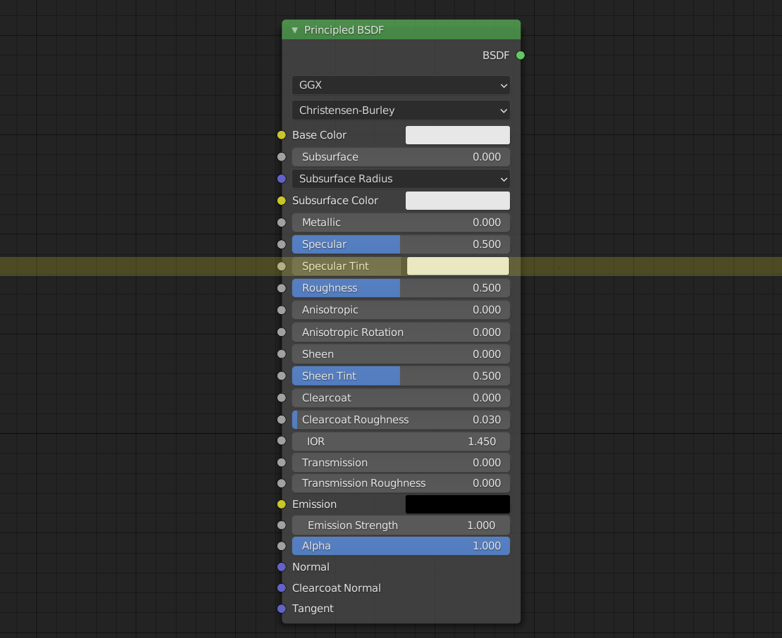Image resolution: width=782 pixels, height=638 pixels.
Task: Open the black Emission color swatch
Action: click(x=458, y=504)
